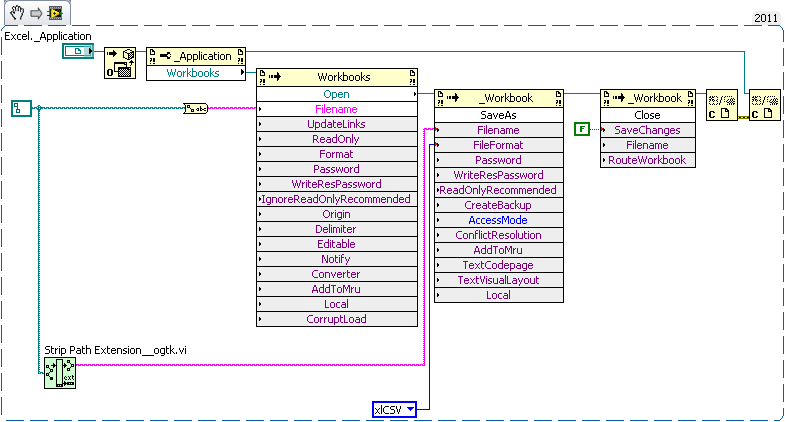Click the path to string conversion node
This screenshot has height=422, width=785.
point(196,108)
